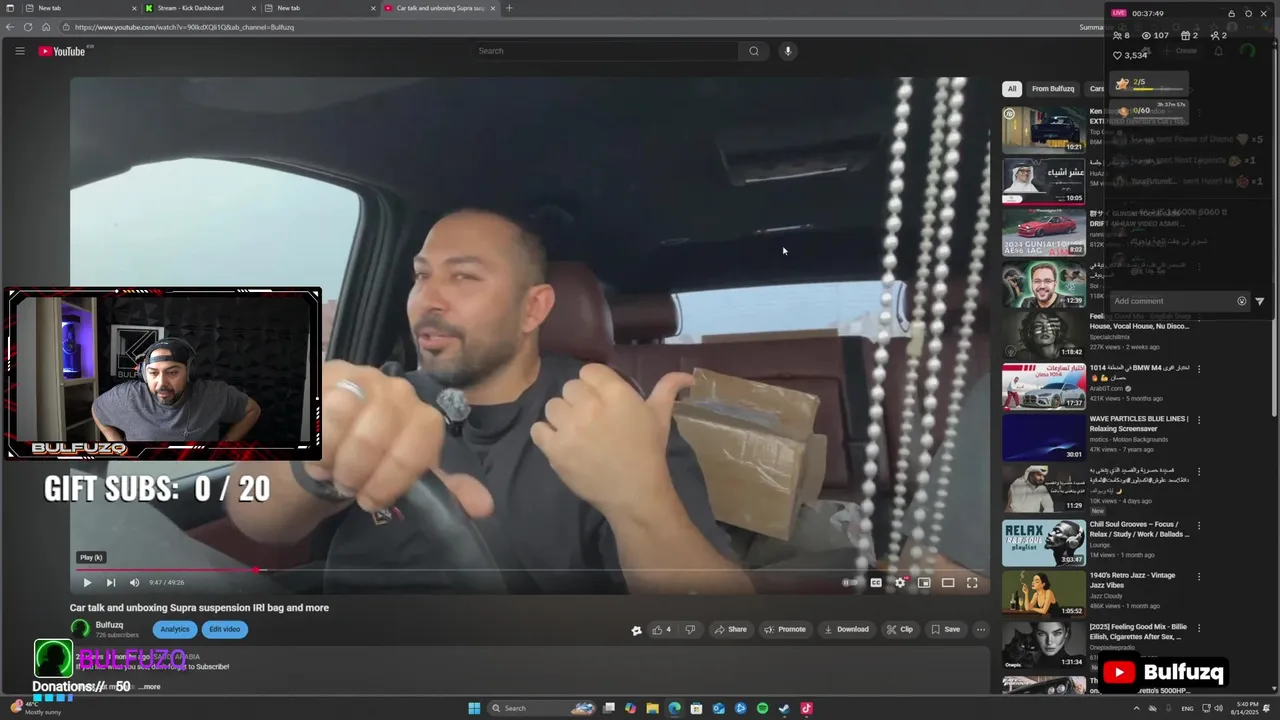Toggle autoplay switch in player controls
Image resolution: width=1280 pixels, height=720 pixels.
(850, 582)
